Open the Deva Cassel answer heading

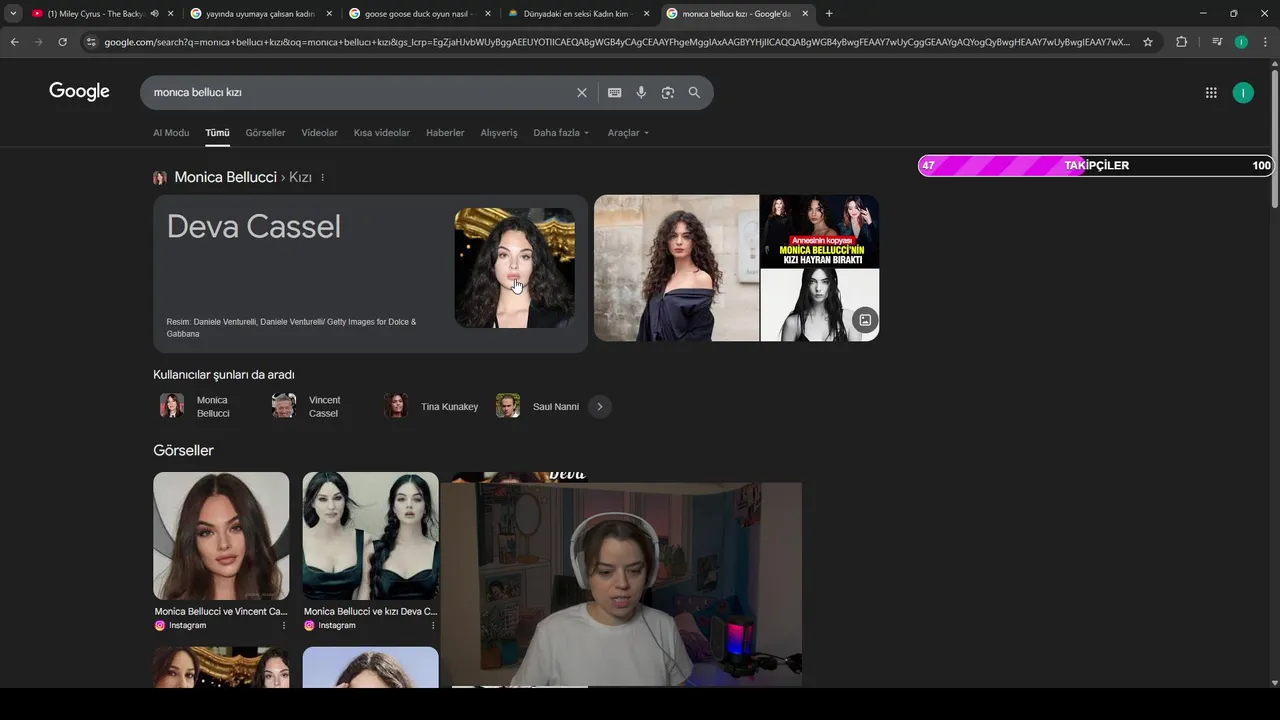[254, 227]
